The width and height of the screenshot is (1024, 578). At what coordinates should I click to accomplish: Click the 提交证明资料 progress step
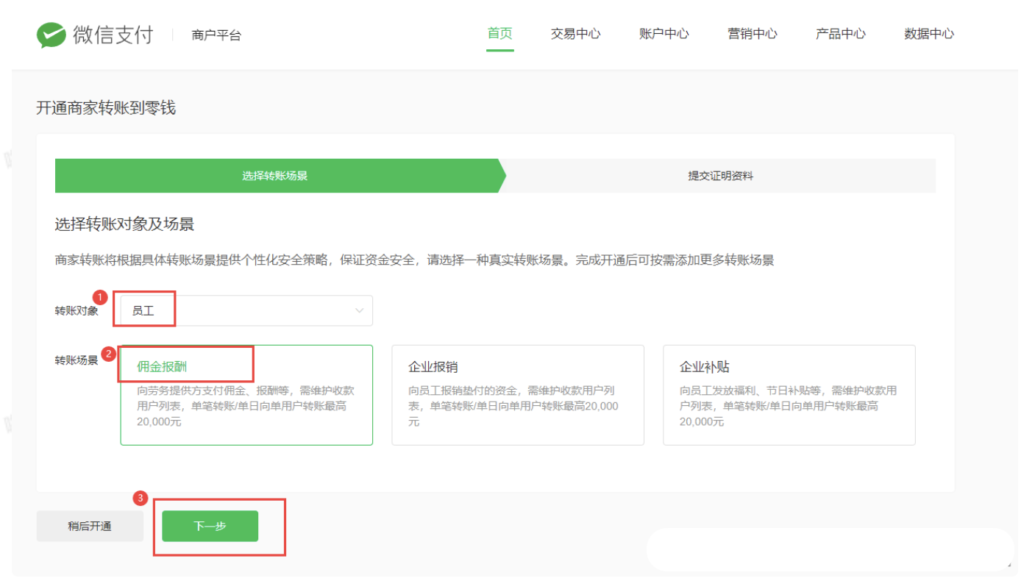pyautogui.click(x=720, y=175)
